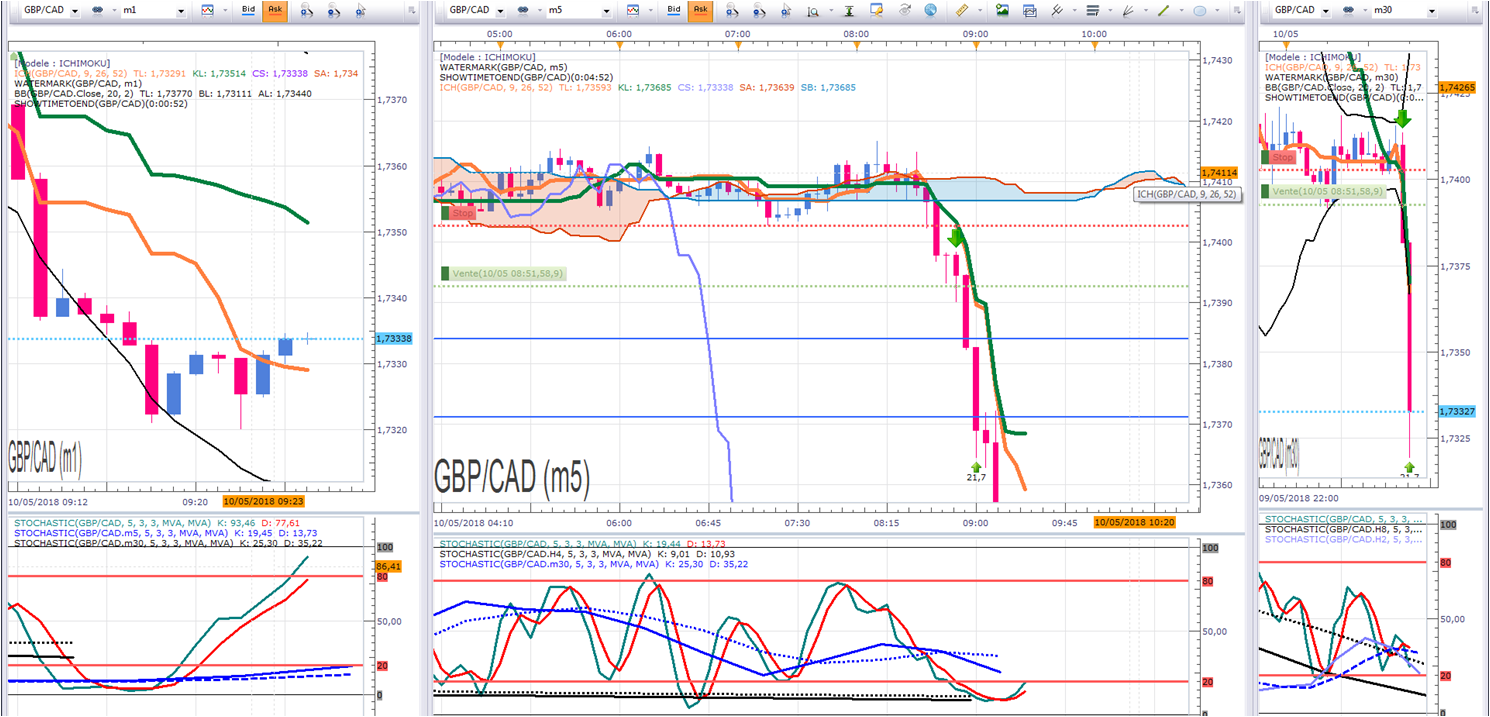
Task: Click green down arrow marker in m30 chart
Action: (1402, 118)
